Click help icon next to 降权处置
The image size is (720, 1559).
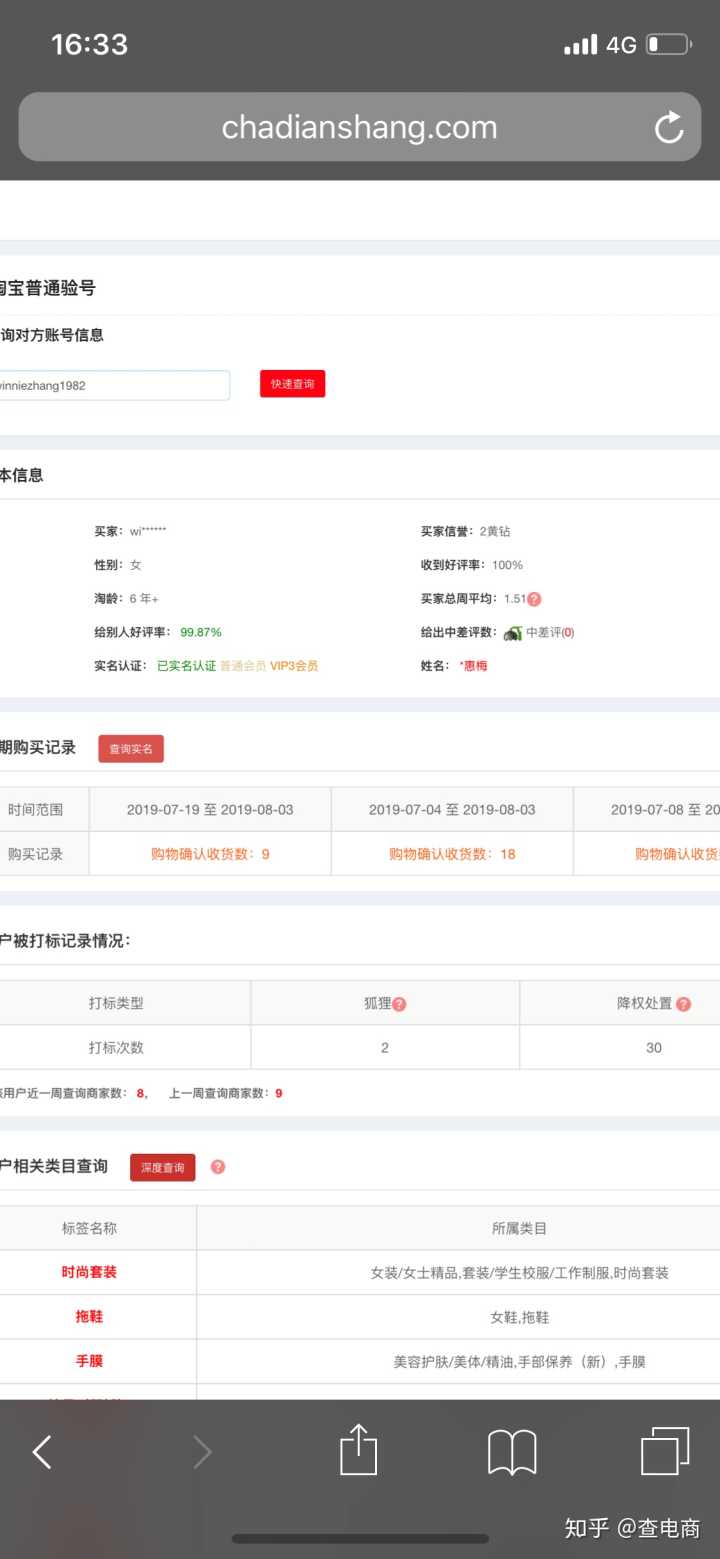pos(683,1004)
